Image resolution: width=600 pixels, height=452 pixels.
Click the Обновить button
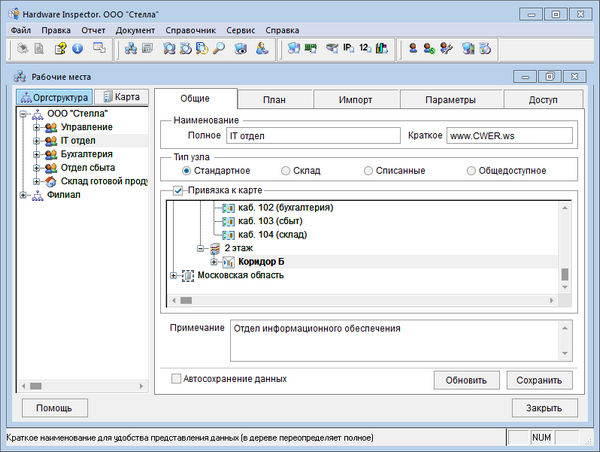coord(466,380)
